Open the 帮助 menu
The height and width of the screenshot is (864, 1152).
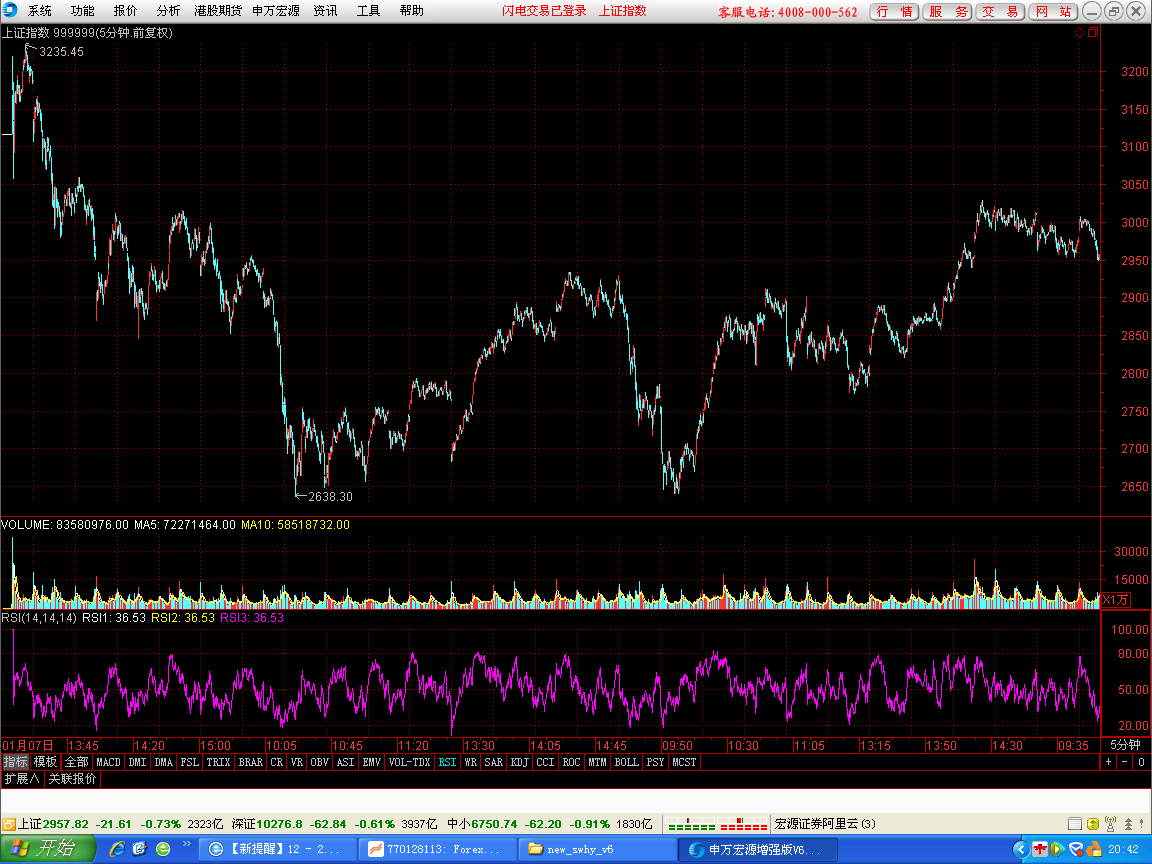[x=411, y=10]
